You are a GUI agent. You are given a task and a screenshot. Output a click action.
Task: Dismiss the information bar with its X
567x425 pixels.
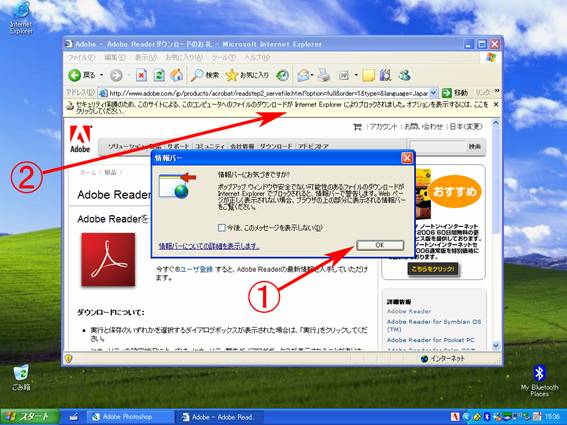pos(496,105)
